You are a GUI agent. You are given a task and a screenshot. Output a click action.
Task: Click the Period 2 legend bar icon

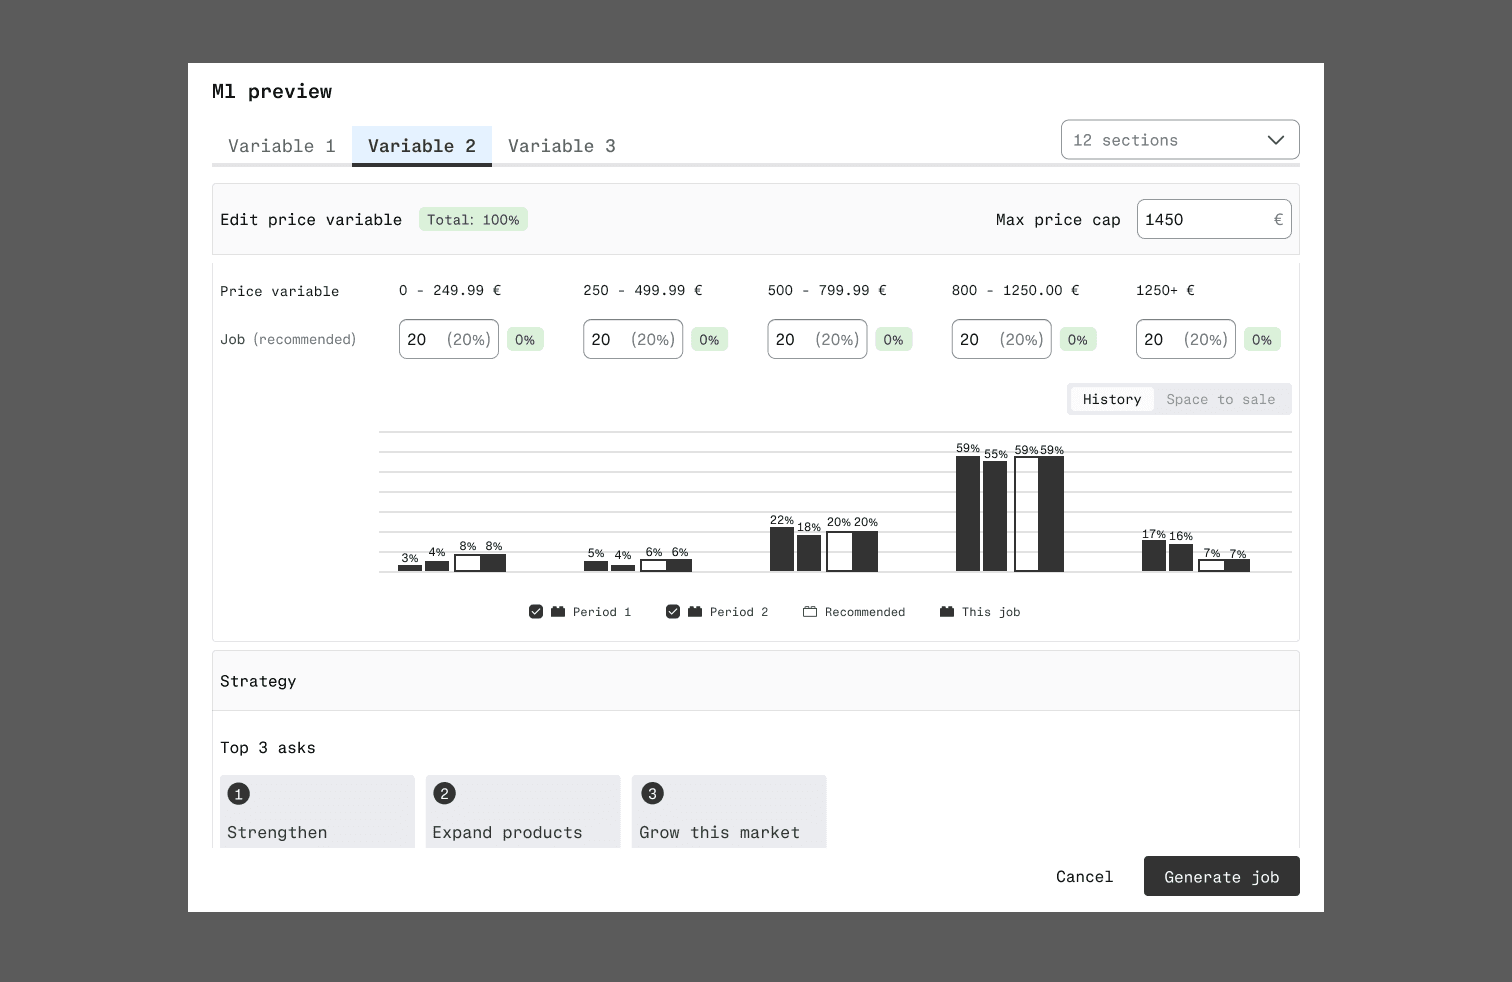(695, 612)
